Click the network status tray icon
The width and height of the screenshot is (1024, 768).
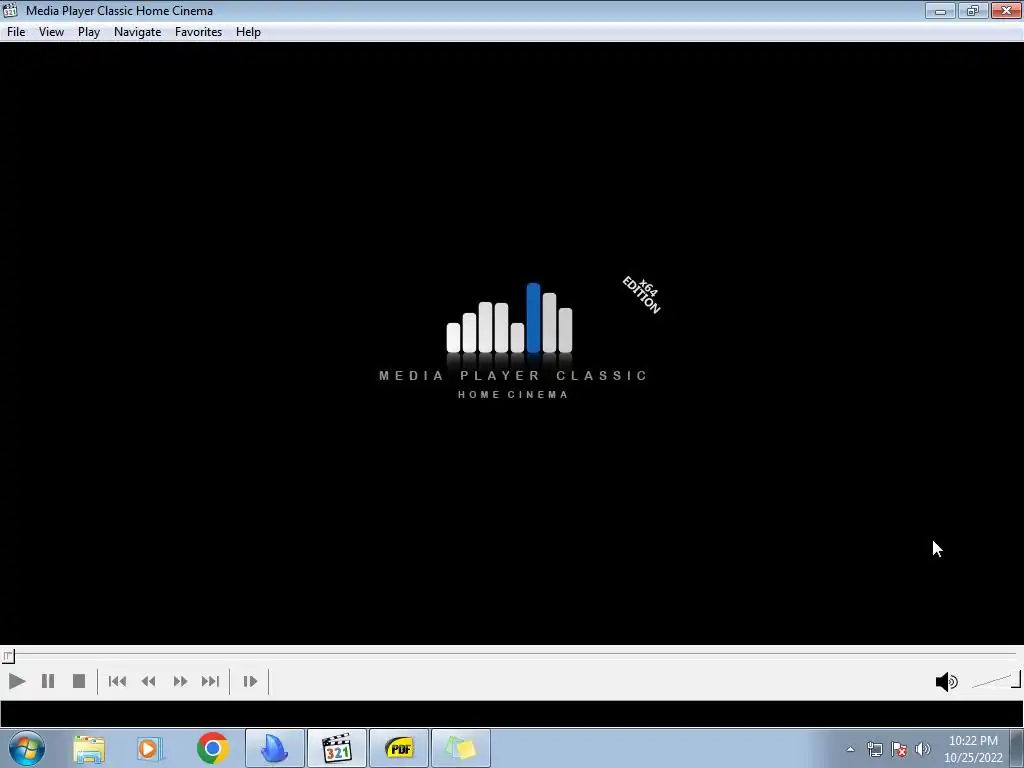click(874, 749)
